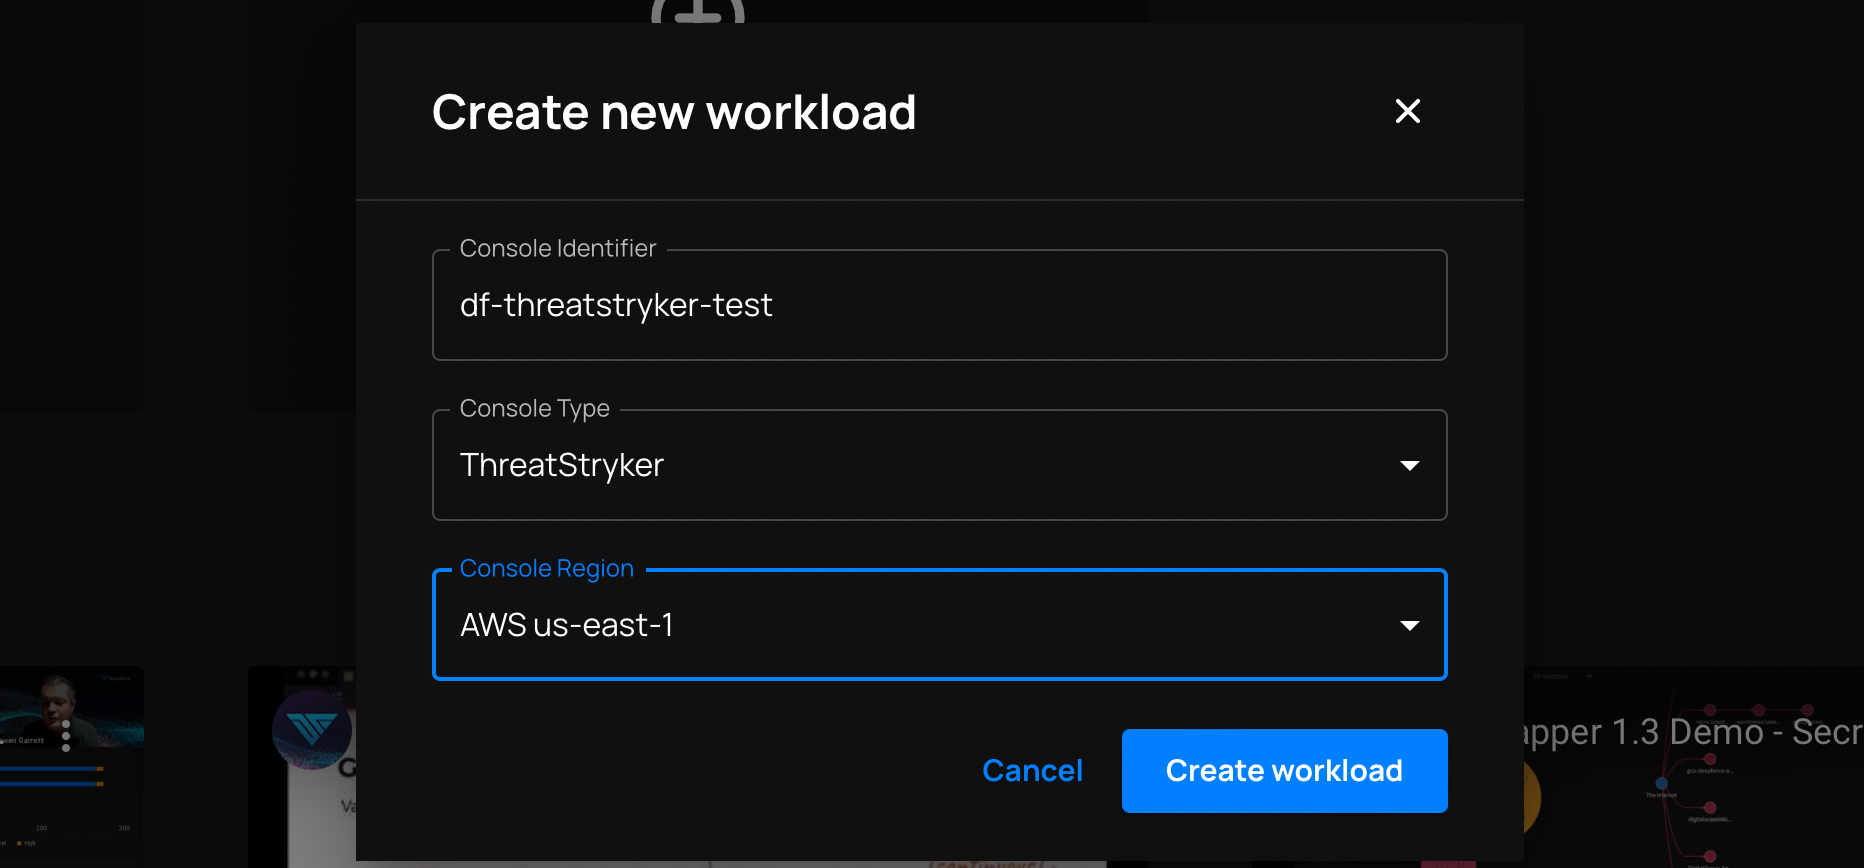Close the Create new workload dialog
The height and width of the screenshot is (868, 1864).
1407,111
